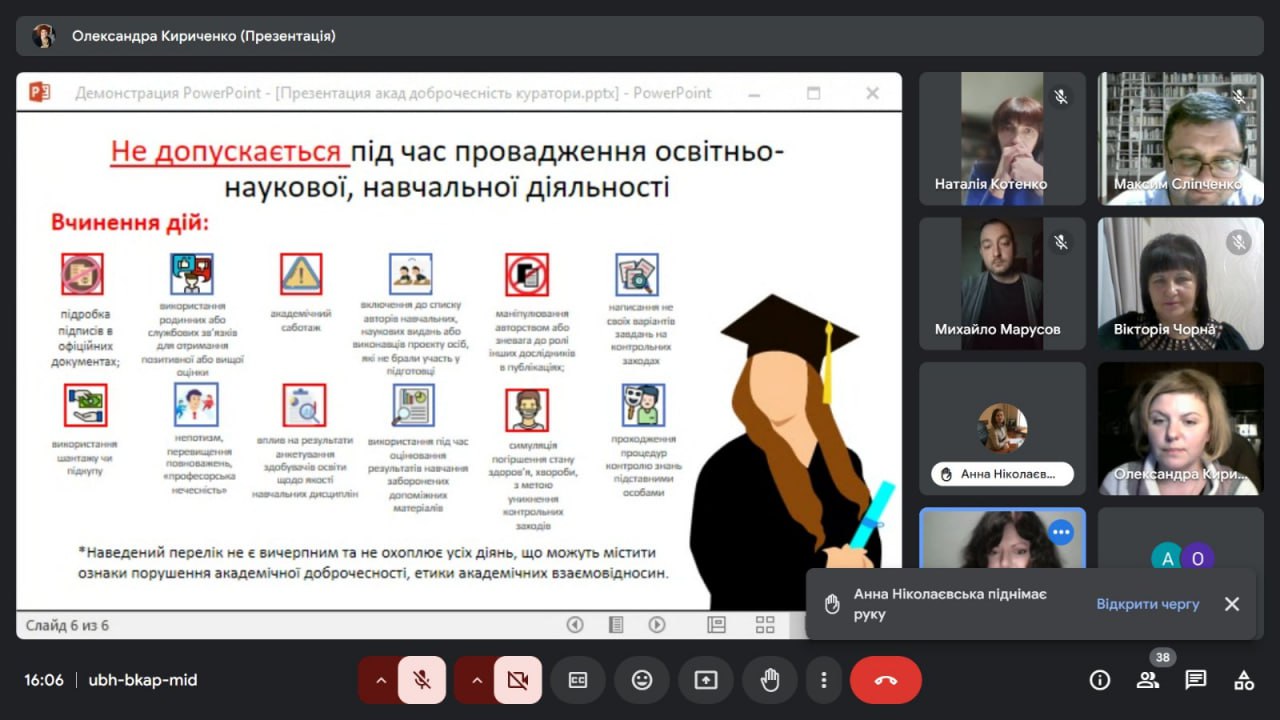Viewport: 1280px width, 720px height.
Task: Switch to normal view icon in PowerPoint status bar
Action: 716,625
